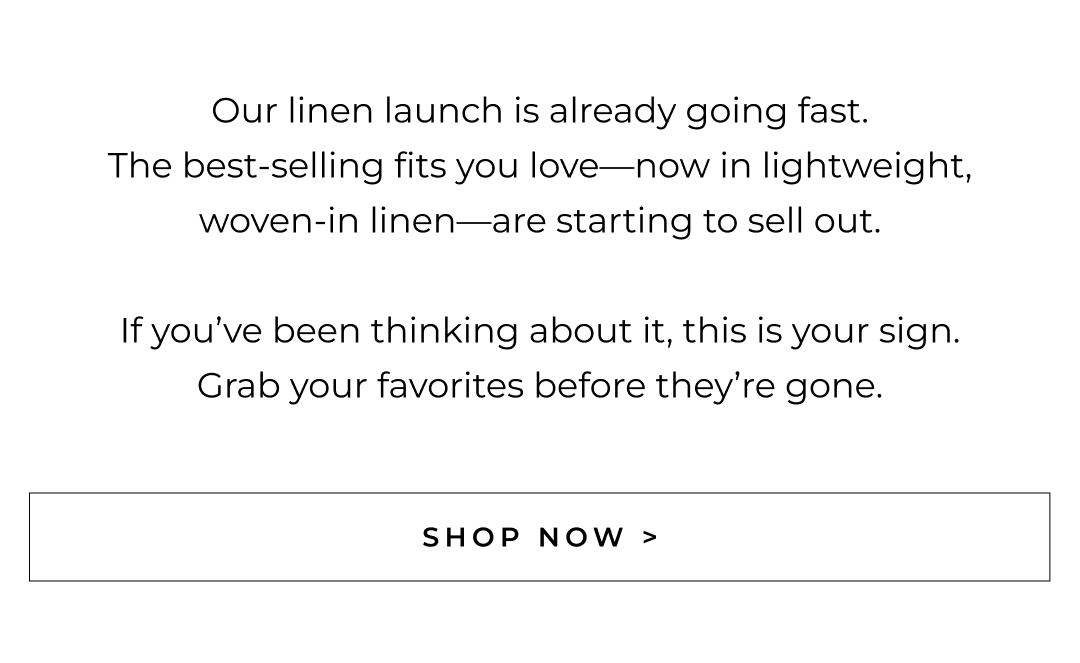Click the word "SHOP" on the button
This screenshot has height=663, width=1080.
point(471,537)
